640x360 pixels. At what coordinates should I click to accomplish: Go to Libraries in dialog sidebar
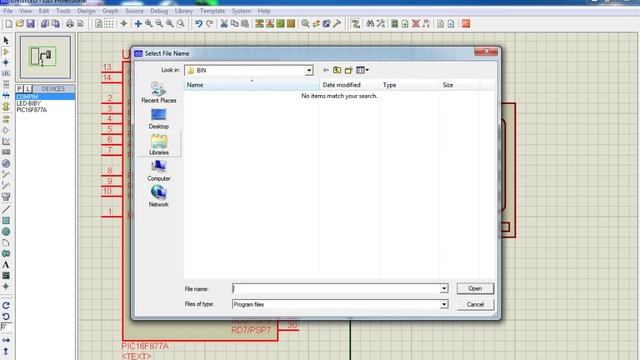[159, 144]
